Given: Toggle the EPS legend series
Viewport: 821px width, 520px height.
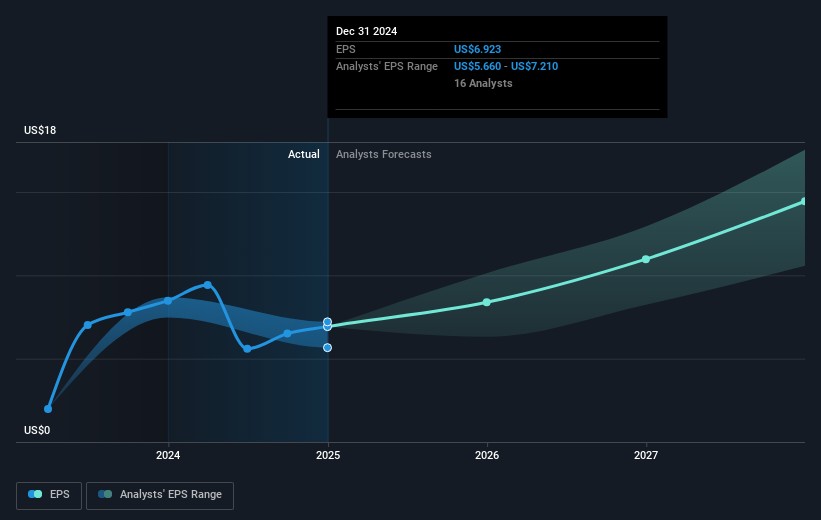Looking at the screenshot, I should (49, 494).
